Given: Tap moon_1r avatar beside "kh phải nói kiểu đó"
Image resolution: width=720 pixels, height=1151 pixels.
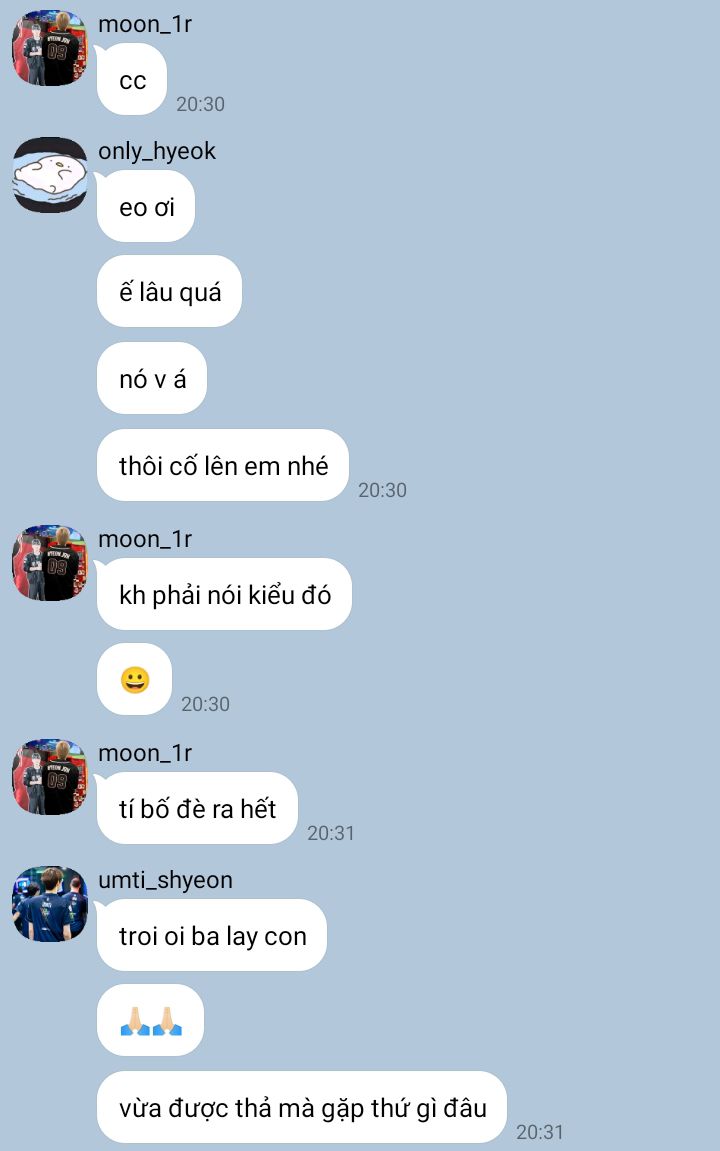Looking at the screenshot, I should [x=50, y=563].
